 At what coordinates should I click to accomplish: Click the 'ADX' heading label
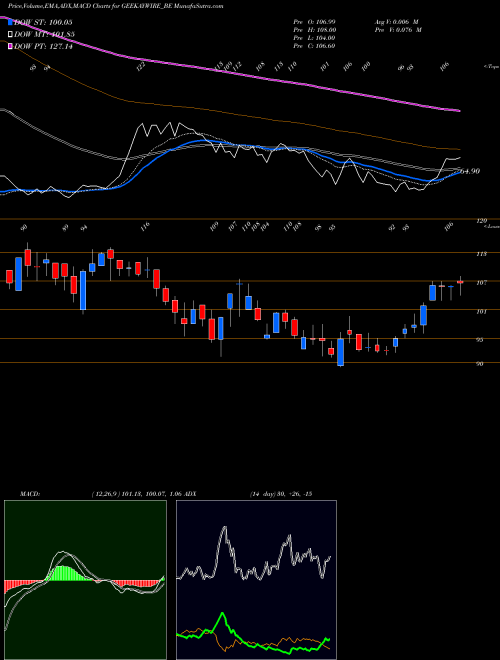coord(190,494)
